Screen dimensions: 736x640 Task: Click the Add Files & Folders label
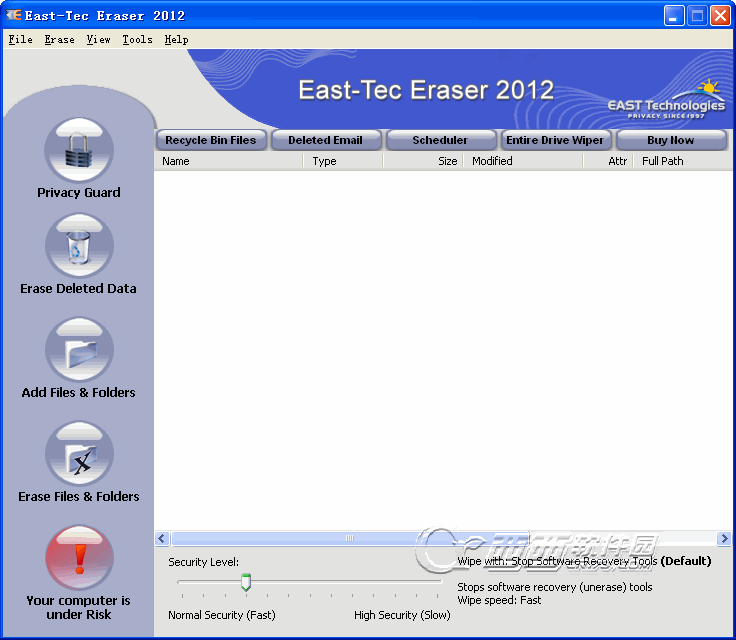(x=78, y=393)
